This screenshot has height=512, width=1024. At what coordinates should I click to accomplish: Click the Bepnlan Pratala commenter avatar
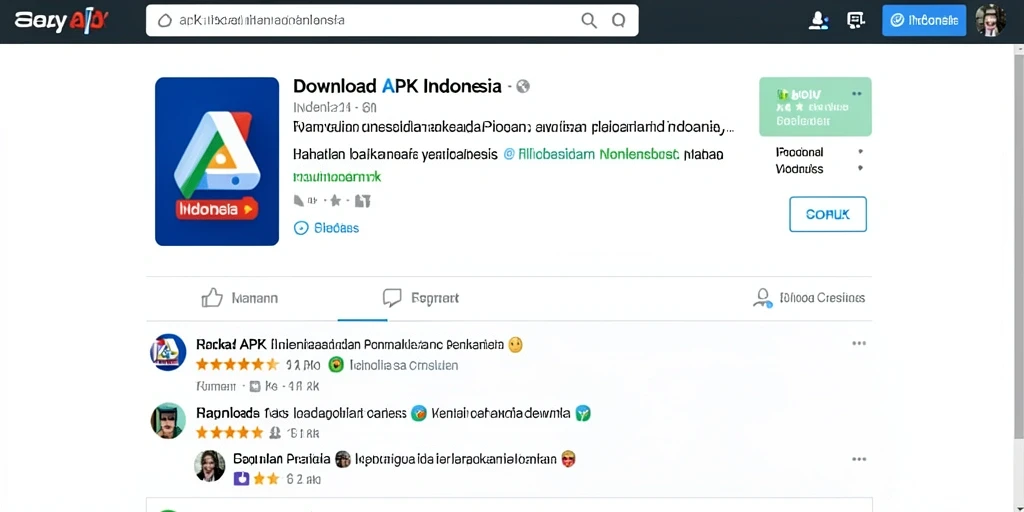coord(210,466)
